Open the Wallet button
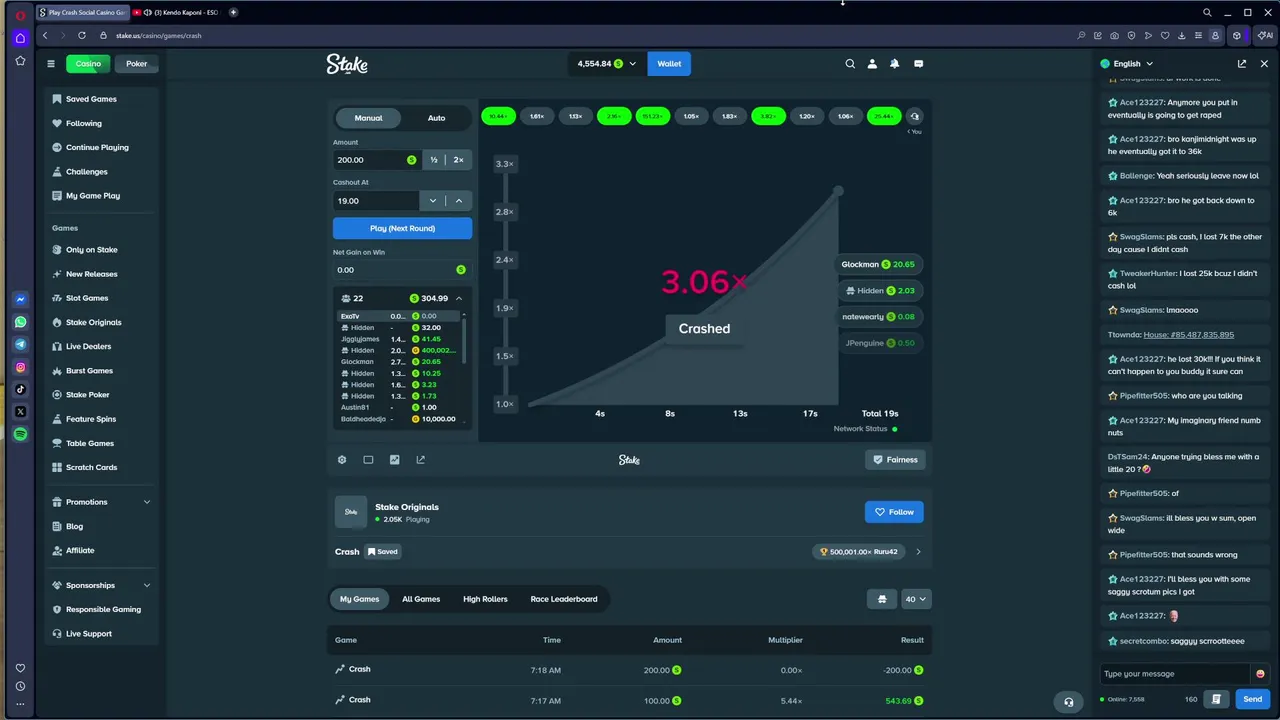The height and width of the screenshot is (720, 1280). (669, 64)
